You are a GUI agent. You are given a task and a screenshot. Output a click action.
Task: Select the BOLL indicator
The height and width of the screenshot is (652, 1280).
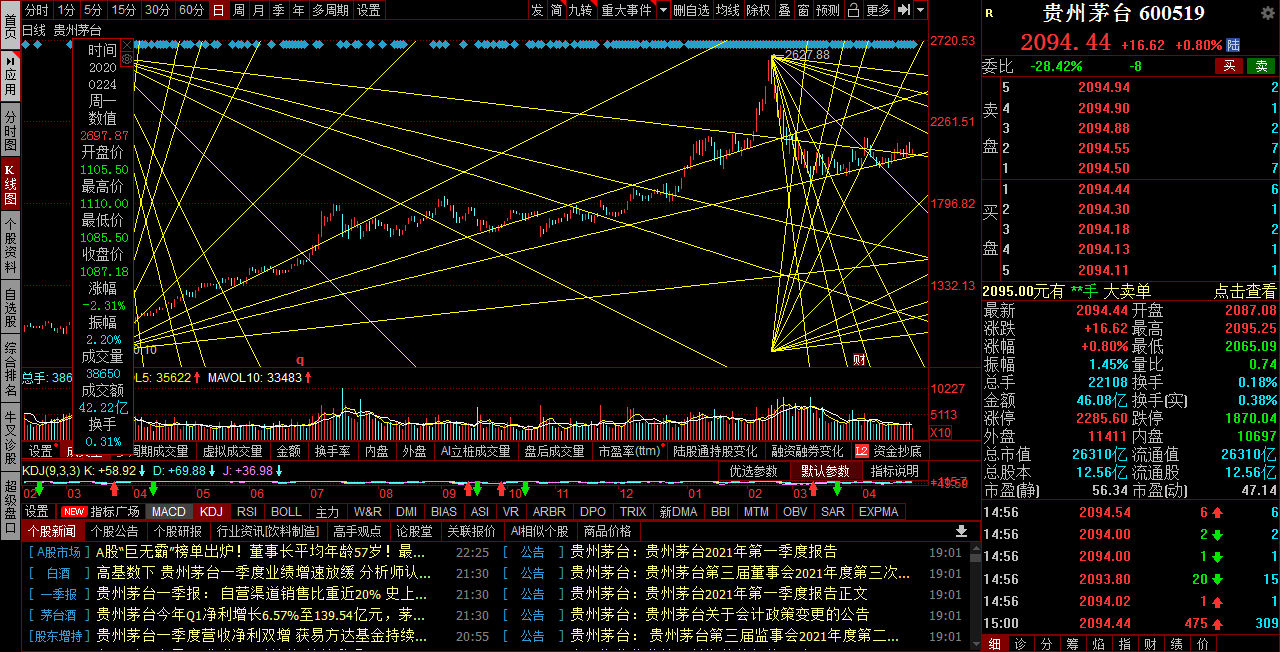click(286, 511)
